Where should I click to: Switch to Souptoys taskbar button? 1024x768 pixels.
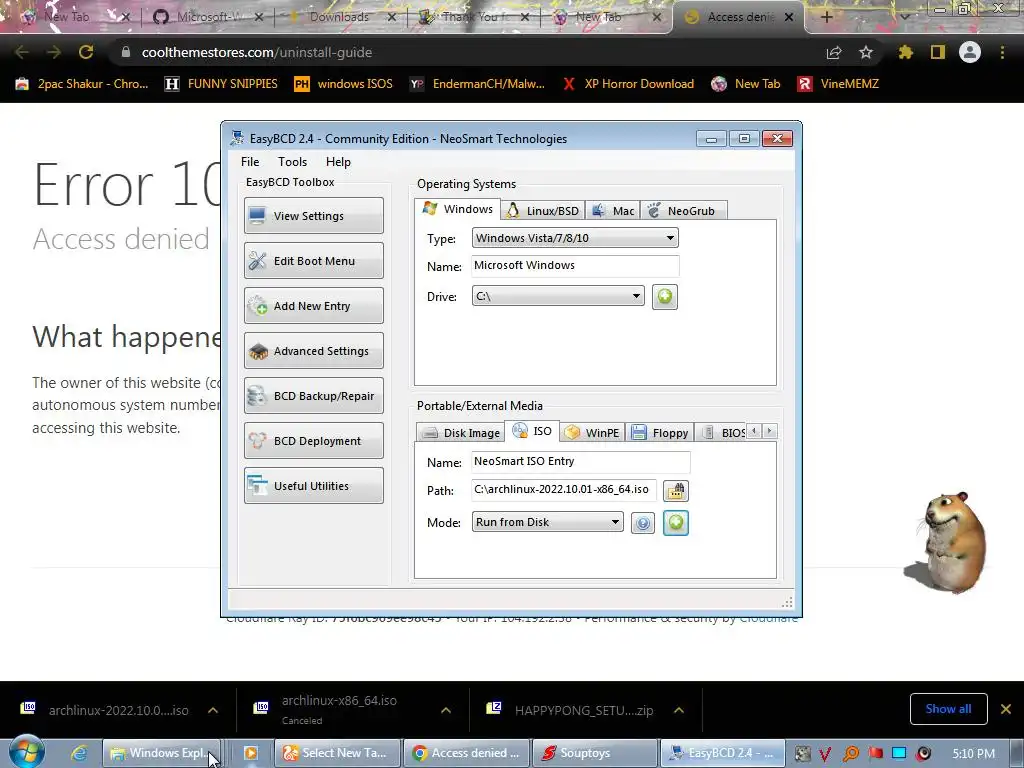(594, 753)
